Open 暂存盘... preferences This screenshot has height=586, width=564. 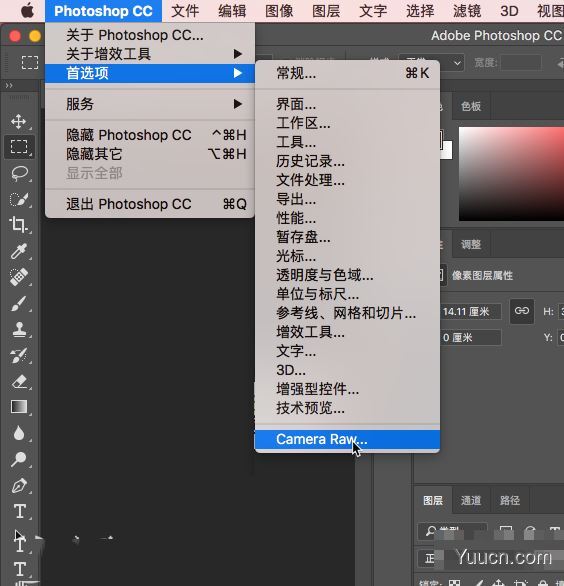[347, 237]
